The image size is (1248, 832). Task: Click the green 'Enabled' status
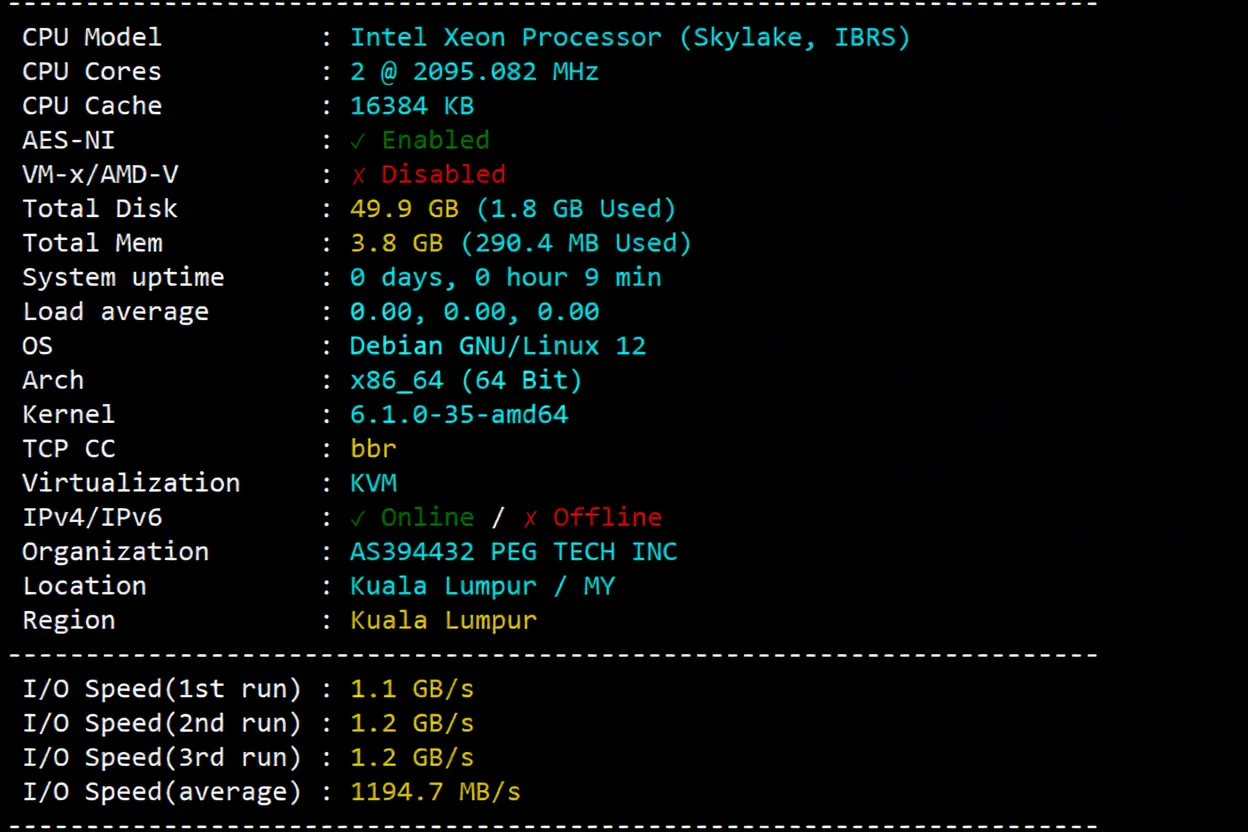436,140
